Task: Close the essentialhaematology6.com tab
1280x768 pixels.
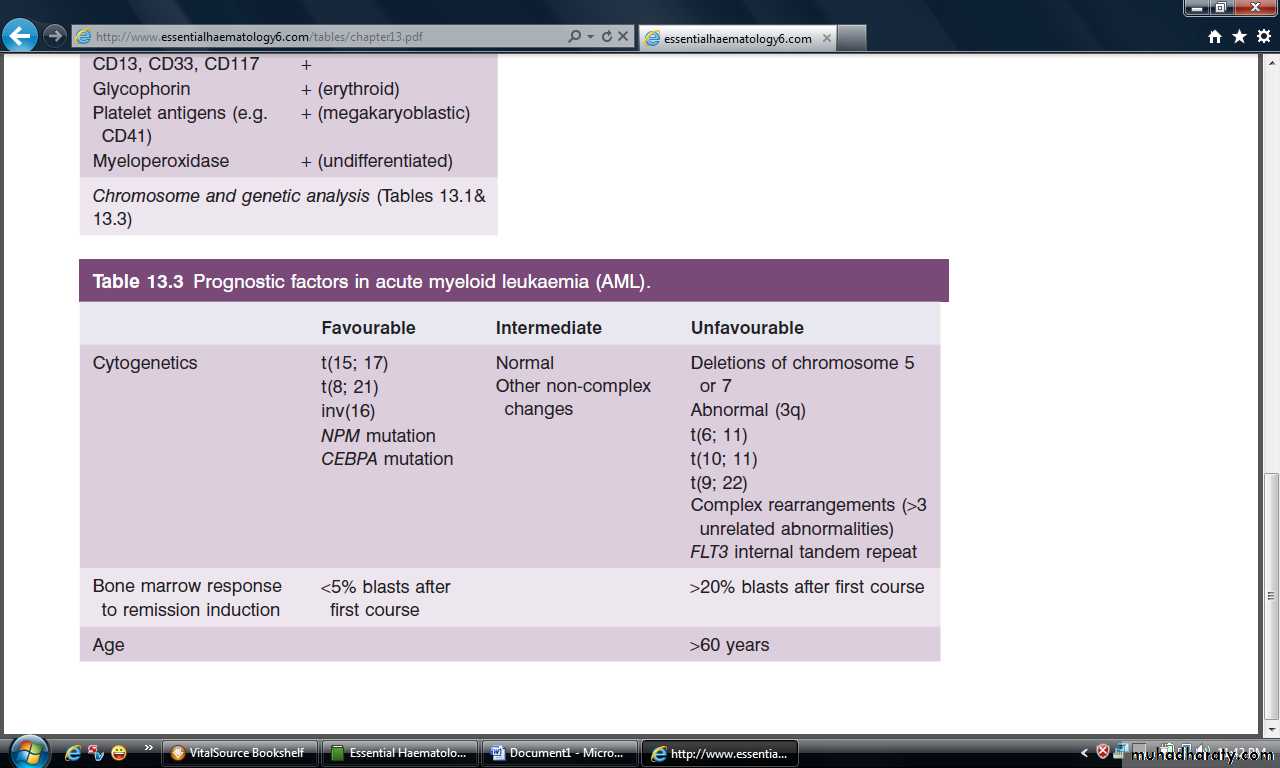Action: pyautogui.click(x=826, y=38)
